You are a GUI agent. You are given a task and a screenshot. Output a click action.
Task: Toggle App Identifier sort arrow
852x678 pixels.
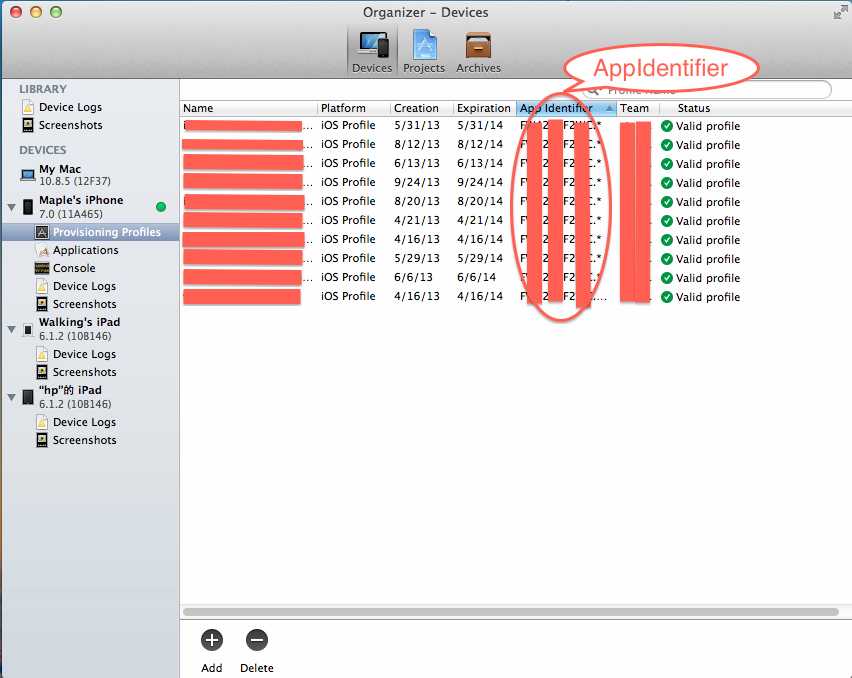tap(609, 108)
